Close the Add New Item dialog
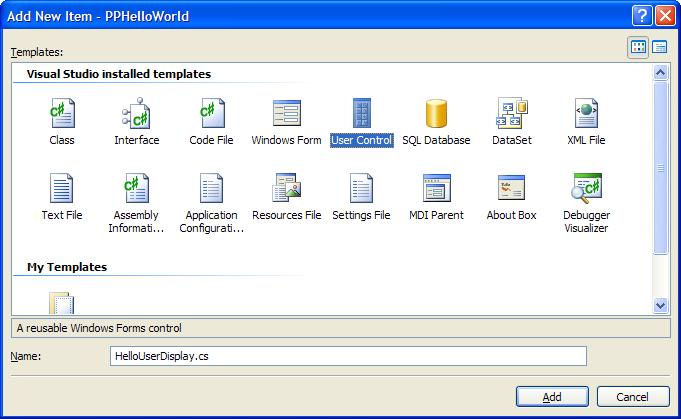This screenshot has height=419, width=681. 665,16
